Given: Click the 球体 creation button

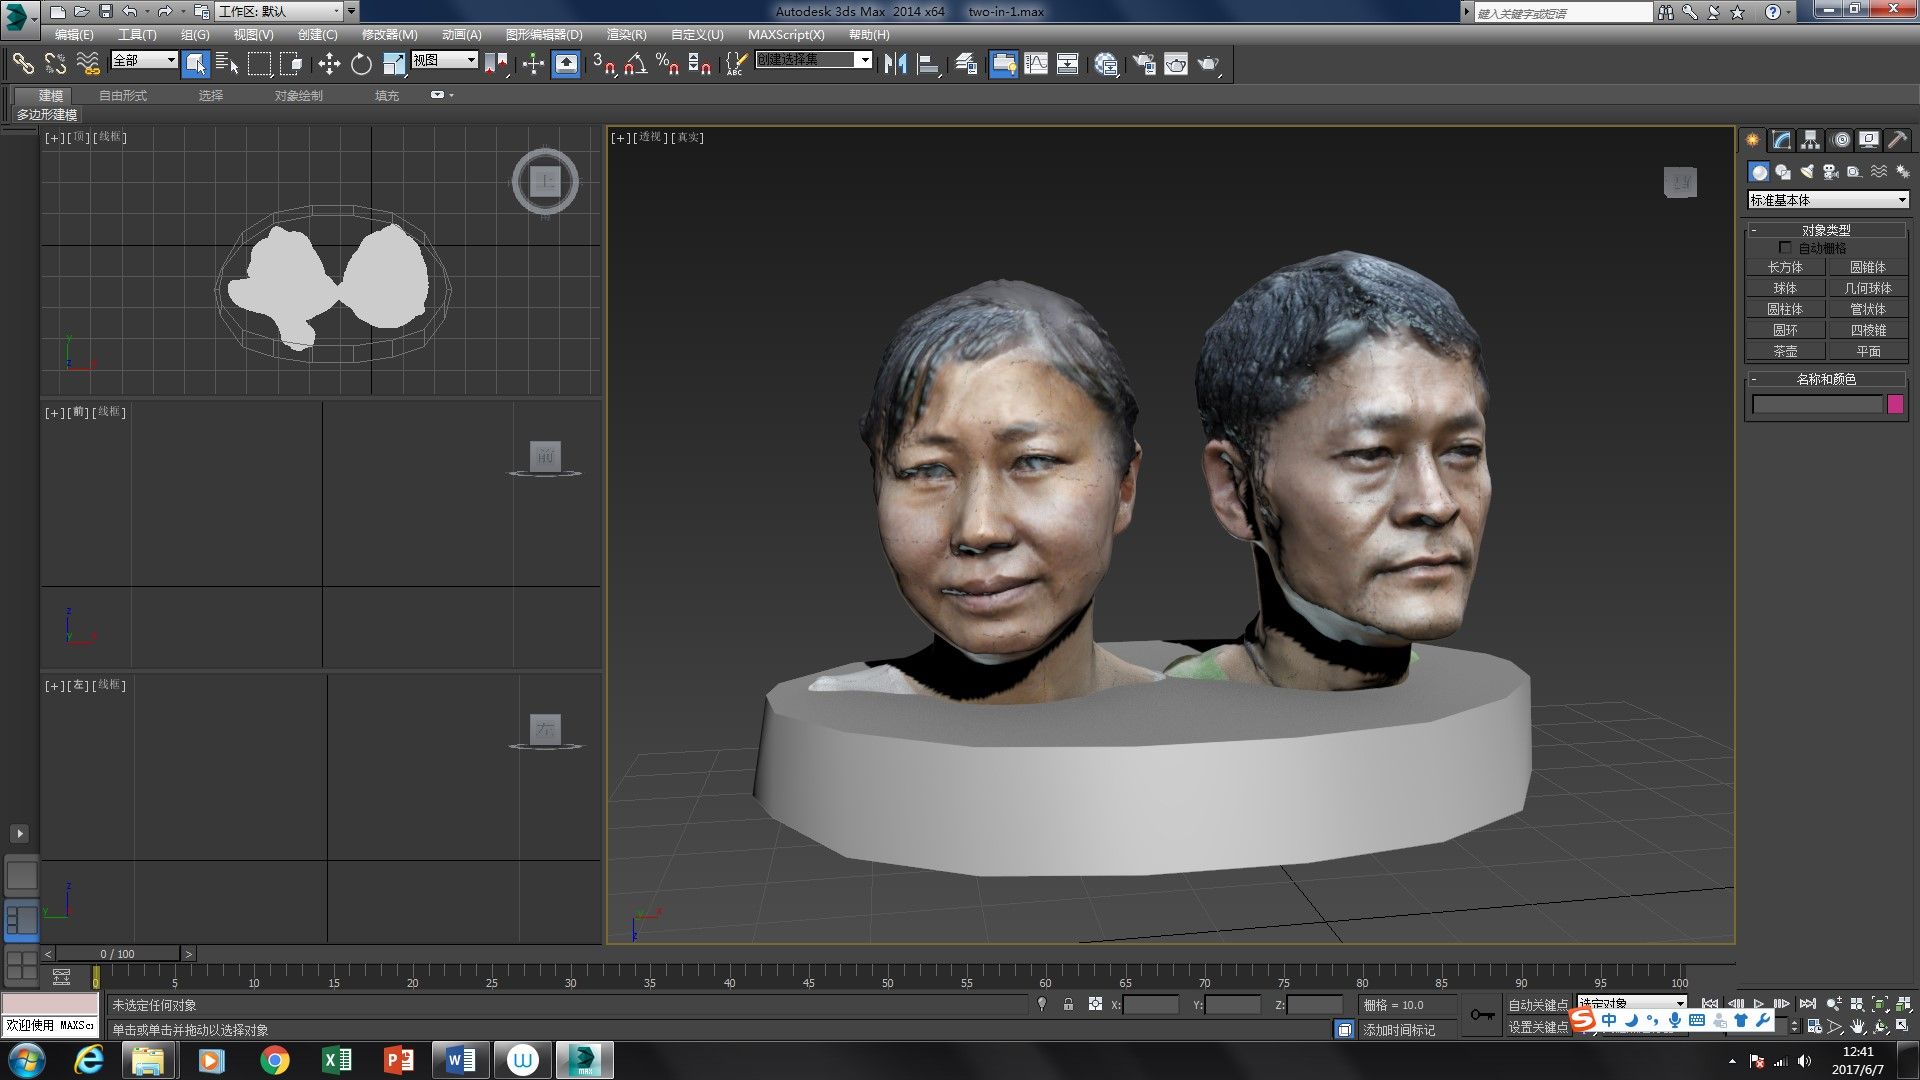Looking at the screenshot, I should (x=1785, y=288).
